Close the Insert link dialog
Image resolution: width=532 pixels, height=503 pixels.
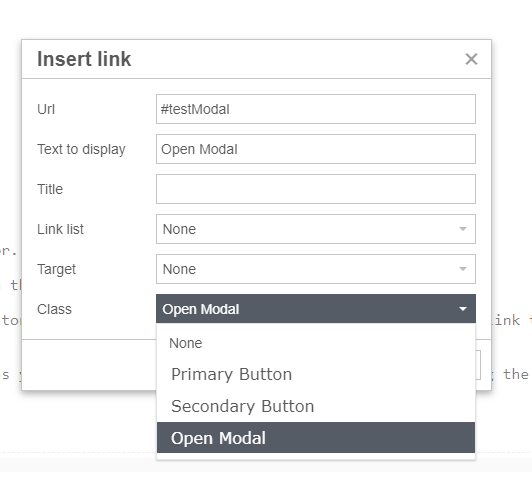click(x=471, y=59)
